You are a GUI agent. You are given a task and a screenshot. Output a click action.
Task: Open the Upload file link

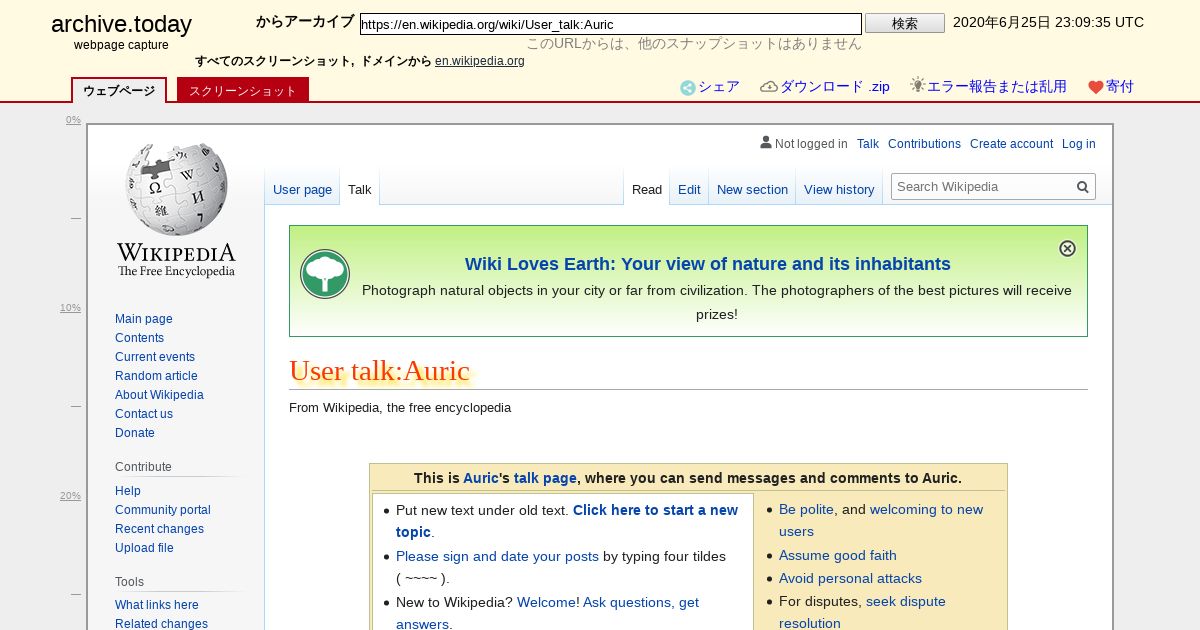[x=144, y=548]
